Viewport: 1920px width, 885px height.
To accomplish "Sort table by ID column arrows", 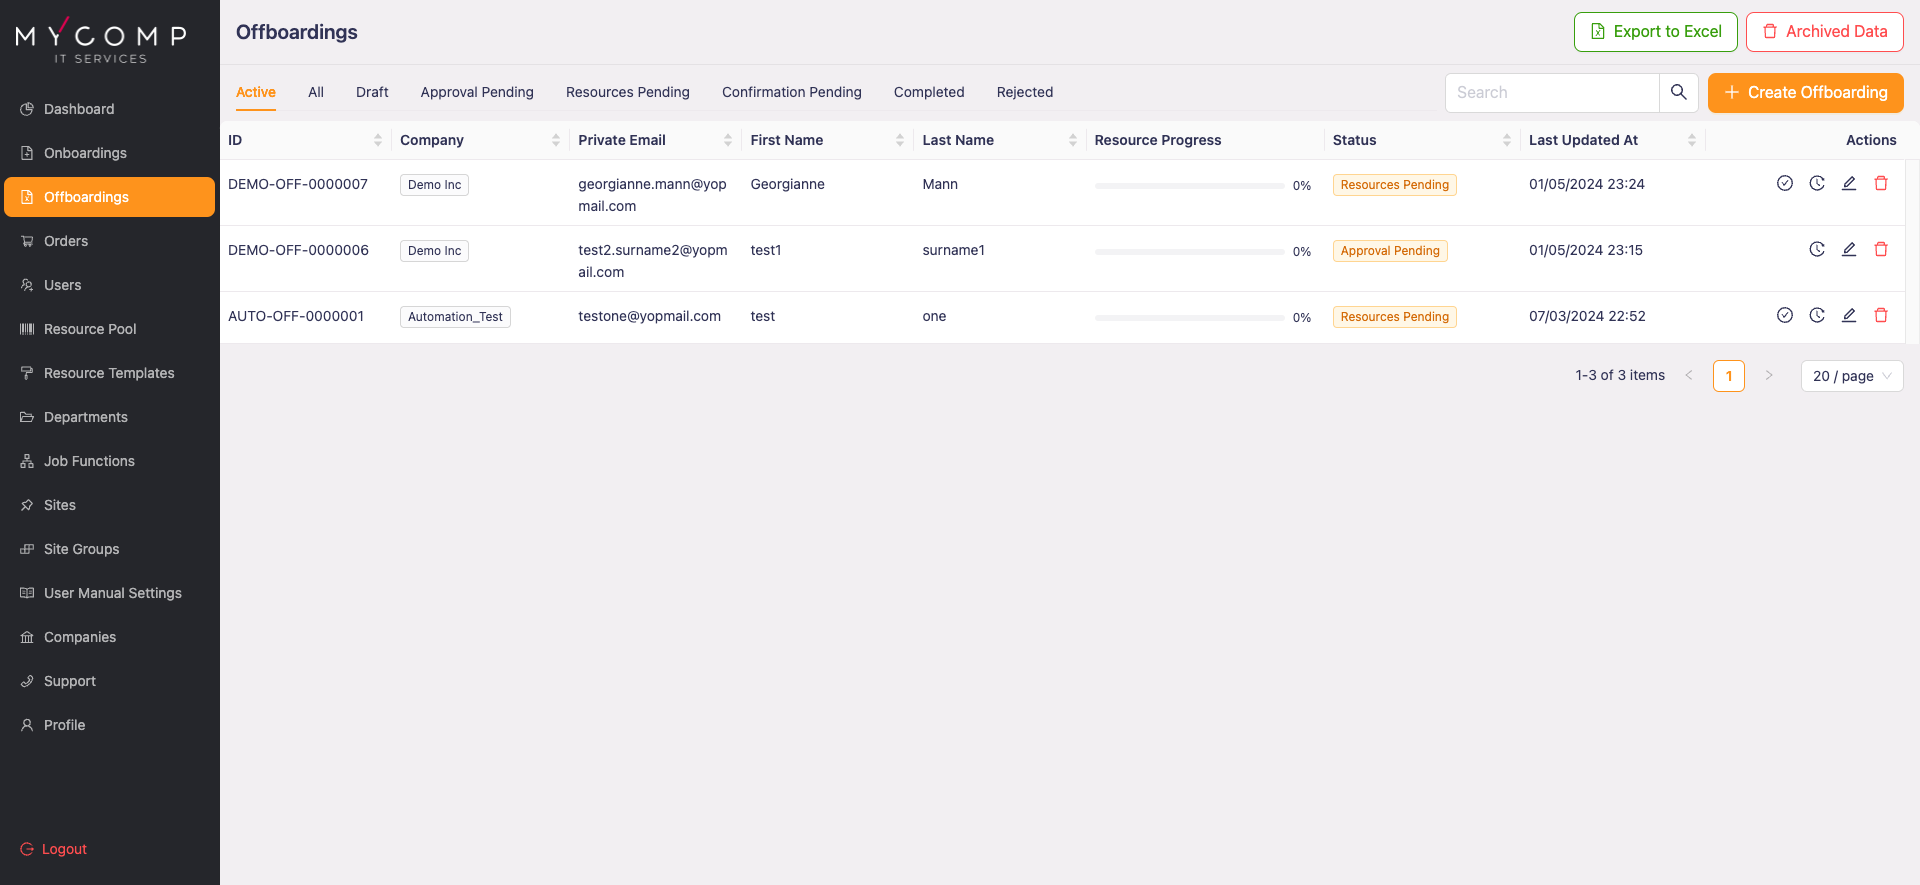I will tap(377, 140).
